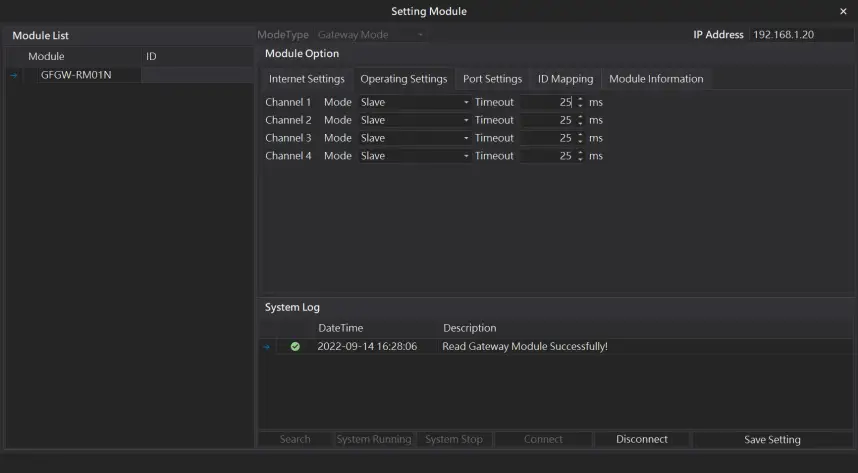Select log timestamp 2022-09-14 16:28:06
The width and height of the screenshot is (858, 473).
click(367, 347)
